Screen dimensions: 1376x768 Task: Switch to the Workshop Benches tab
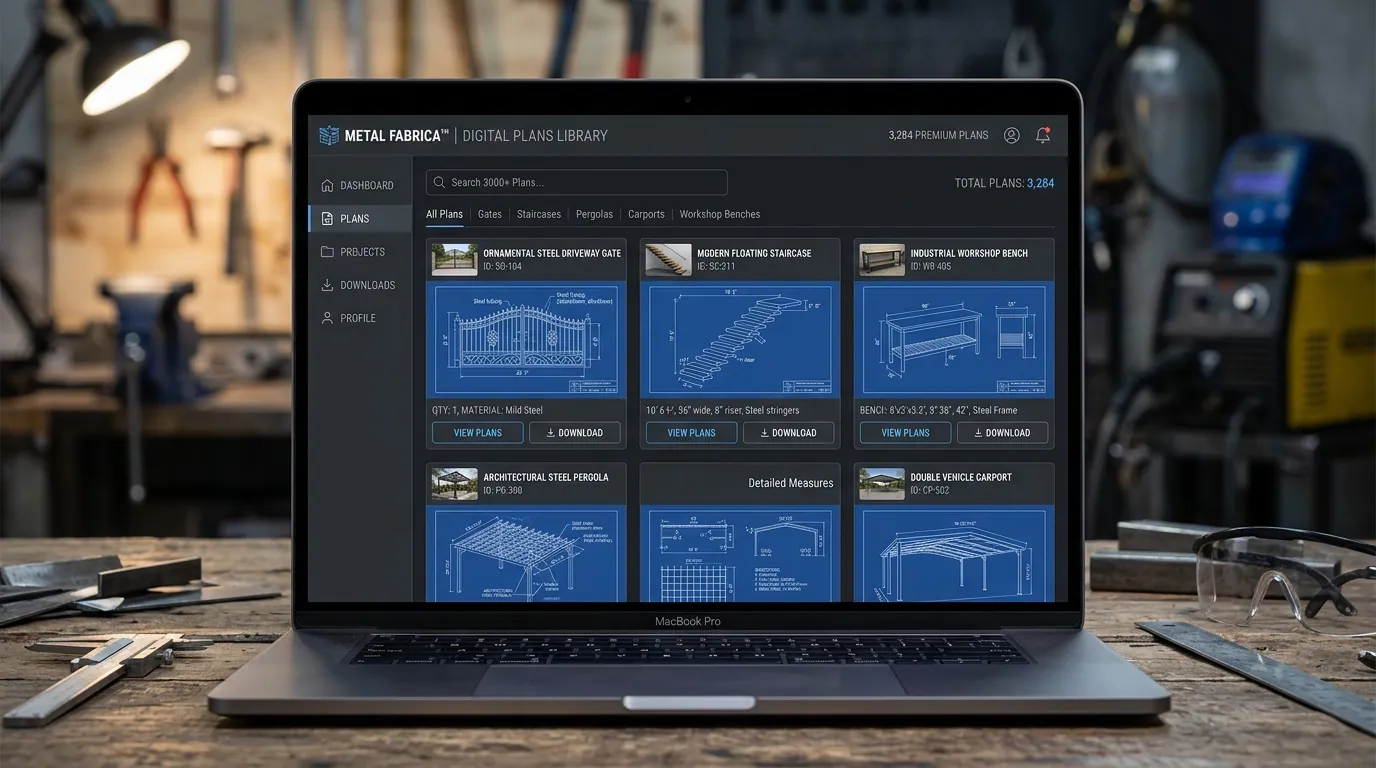point(720,214)
